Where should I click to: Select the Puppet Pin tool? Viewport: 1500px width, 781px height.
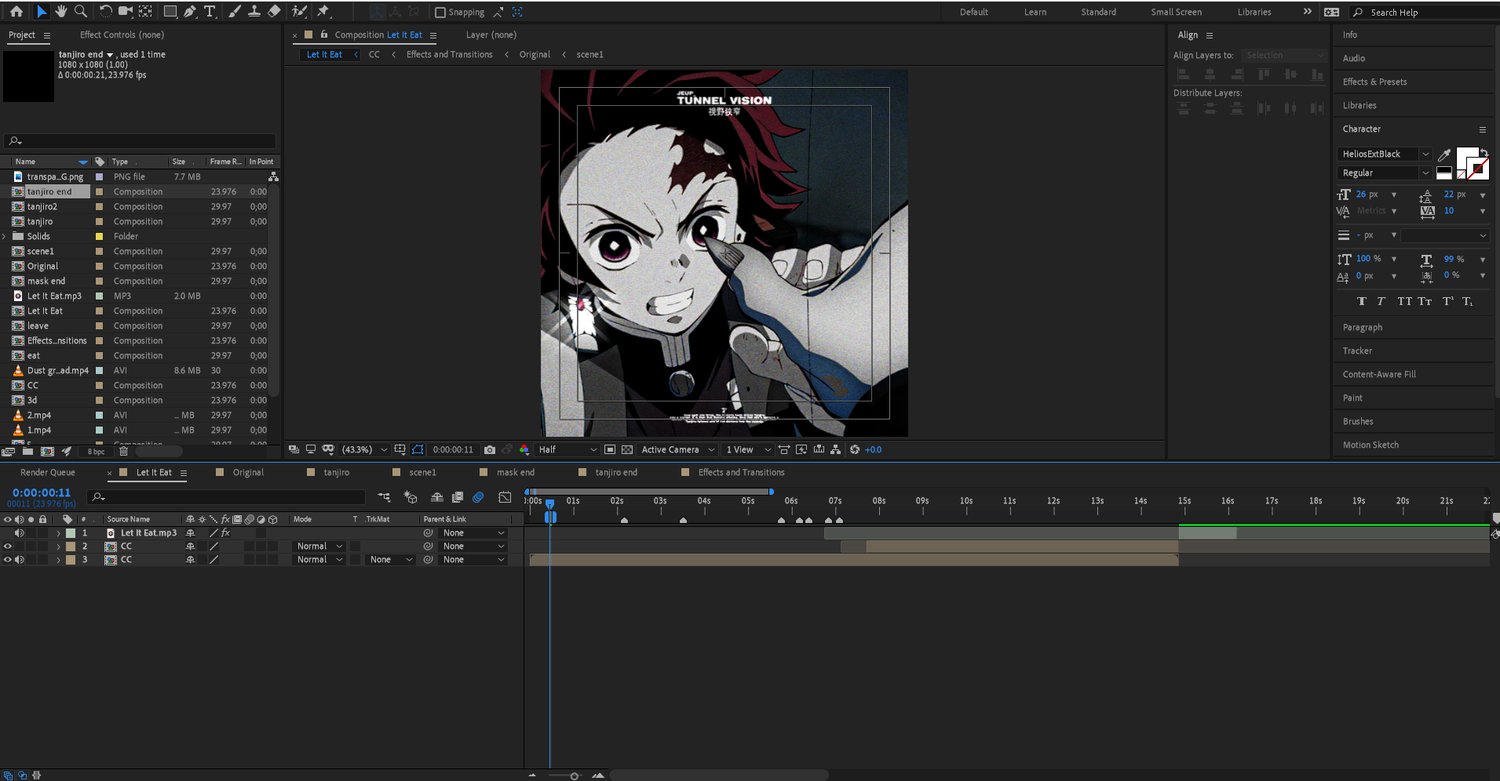323,12
